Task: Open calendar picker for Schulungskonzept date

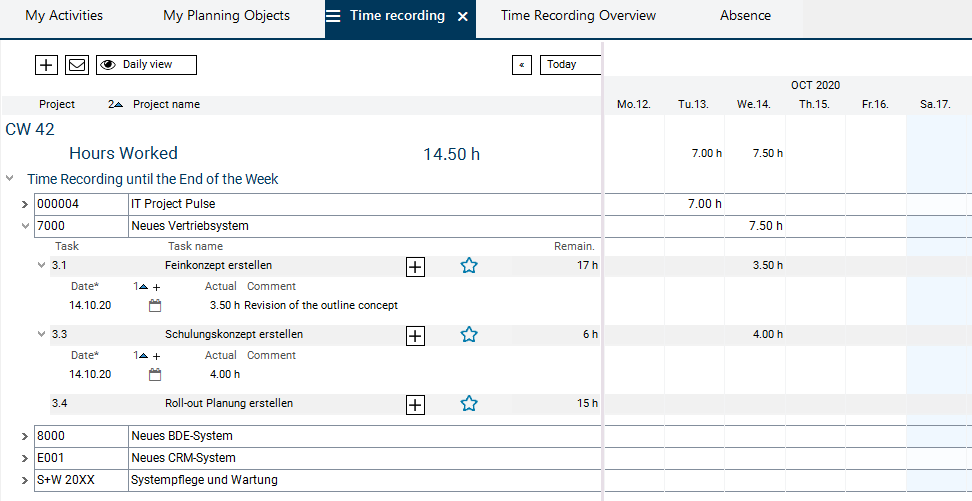Action: (154, 375)
